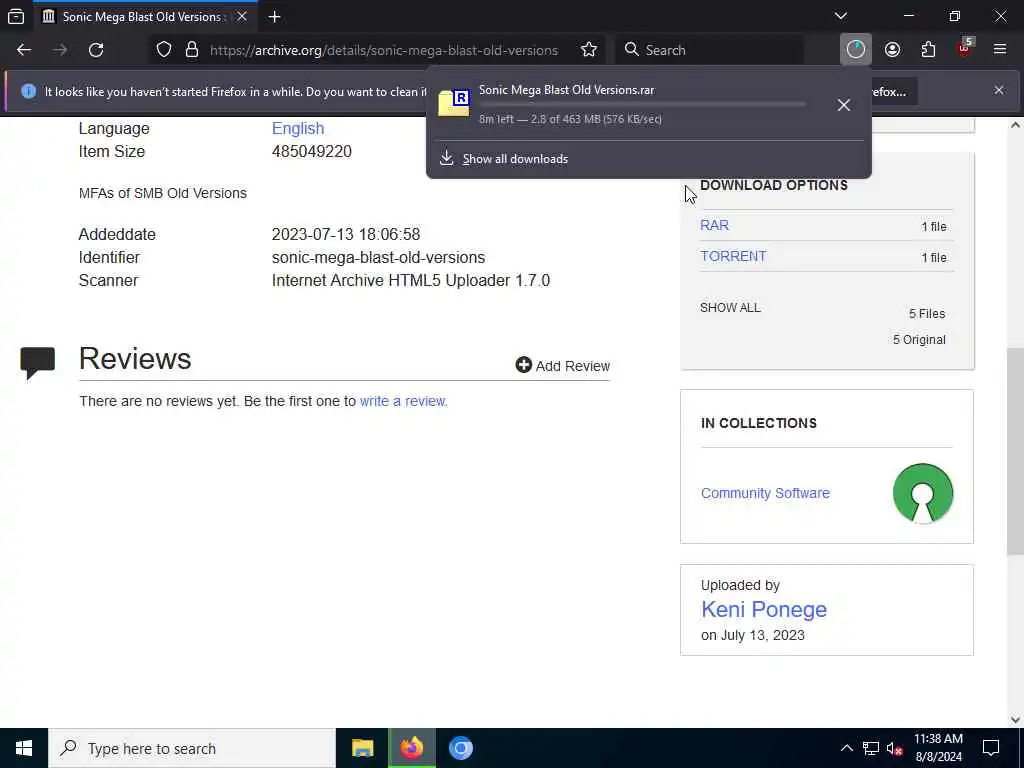The width and height of the screenshot is (1024, 768).
Task: Click the archive.org URL address bar
Action: (x=383, y=50)
